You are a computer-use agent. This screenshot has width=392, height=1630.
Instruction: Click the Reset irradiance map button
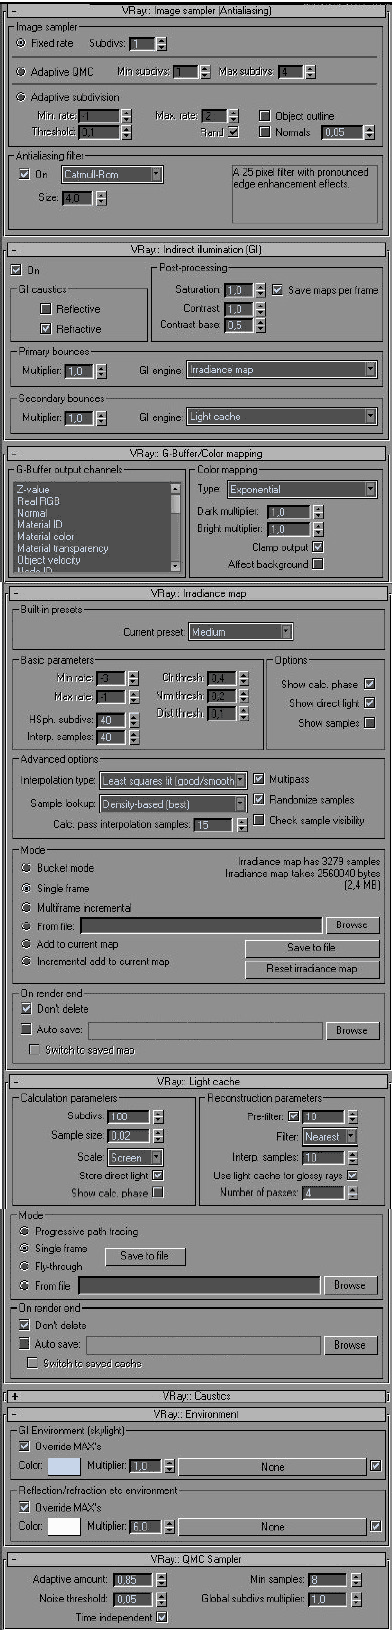[312, 969]
